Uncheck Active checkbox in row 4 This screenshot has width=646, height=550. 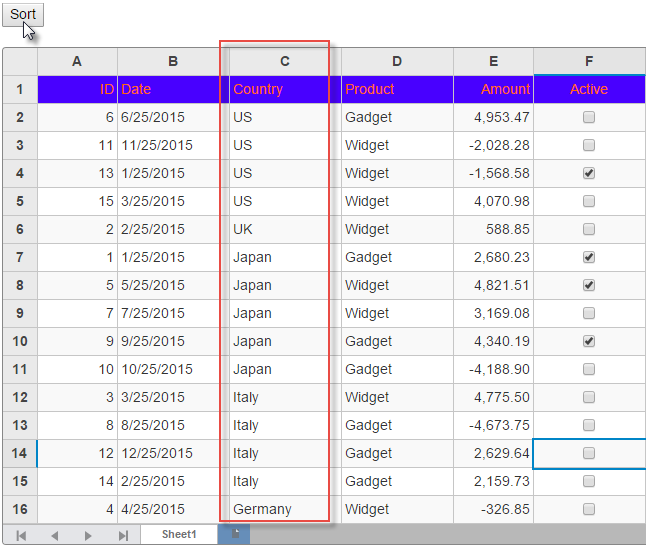coord(589,173)
